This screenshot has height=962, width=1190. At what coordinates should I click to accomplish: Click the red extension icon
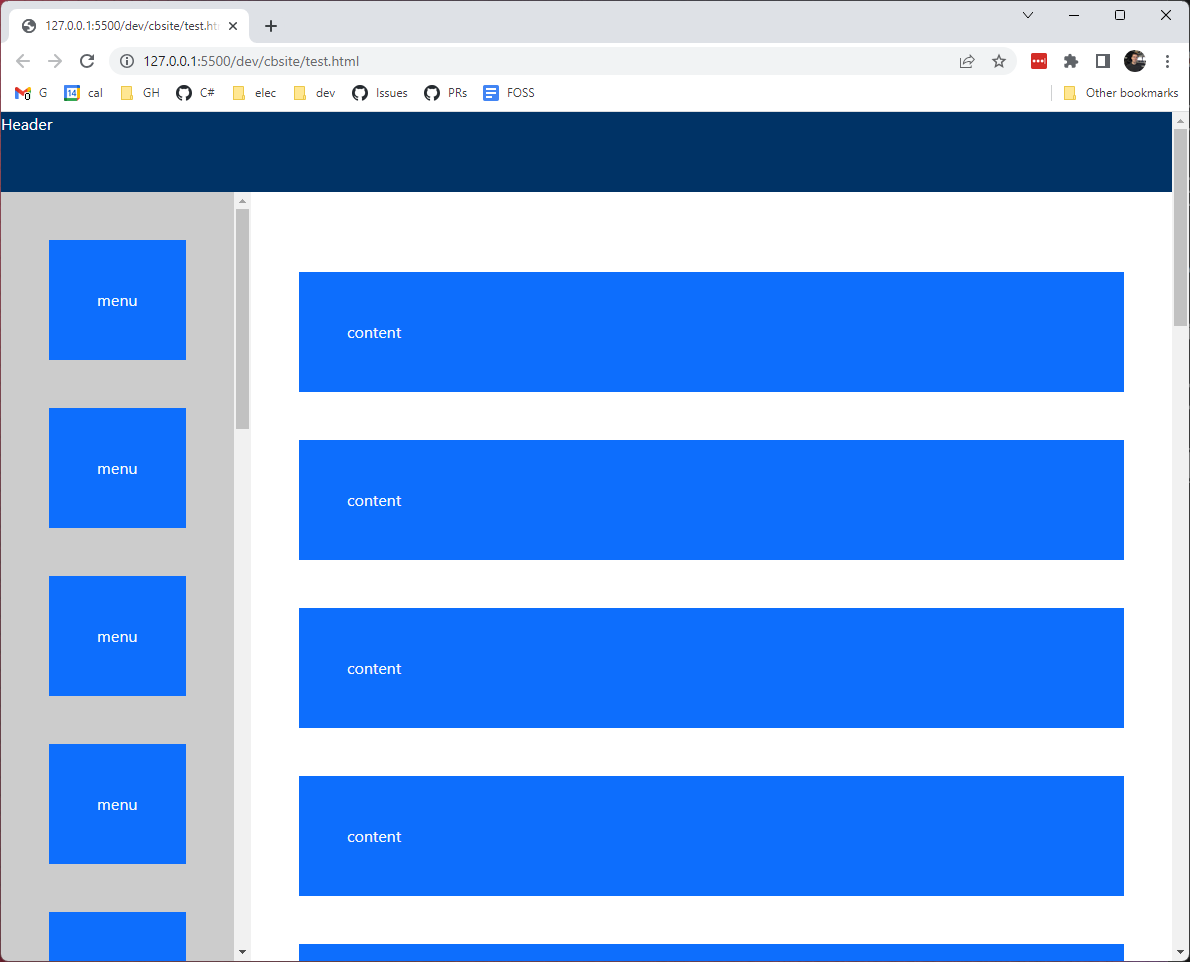point(1038,61)
